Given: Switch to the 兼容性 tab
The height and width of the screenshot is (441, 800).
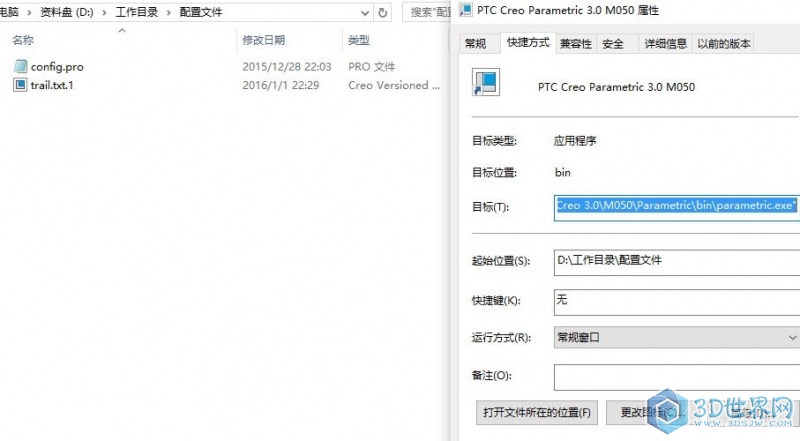Looking at the screenshot, I should tap(576, 44).
